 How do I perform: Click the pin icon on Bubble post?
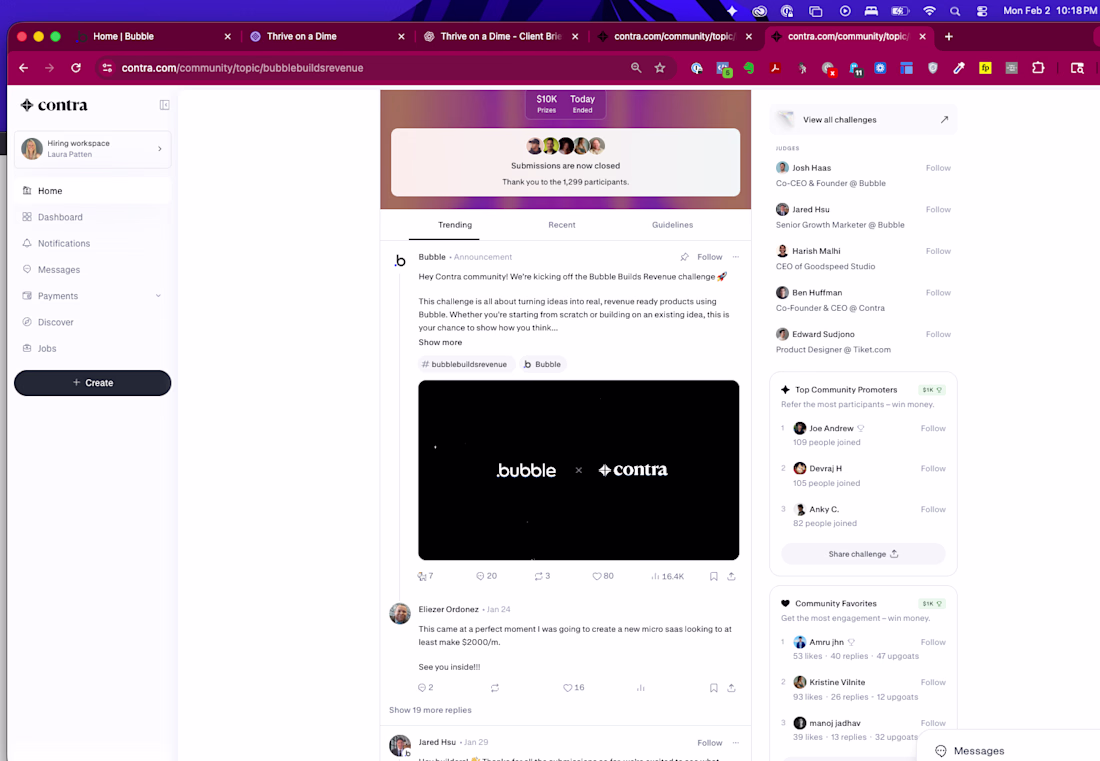click(x=684, y=257)
